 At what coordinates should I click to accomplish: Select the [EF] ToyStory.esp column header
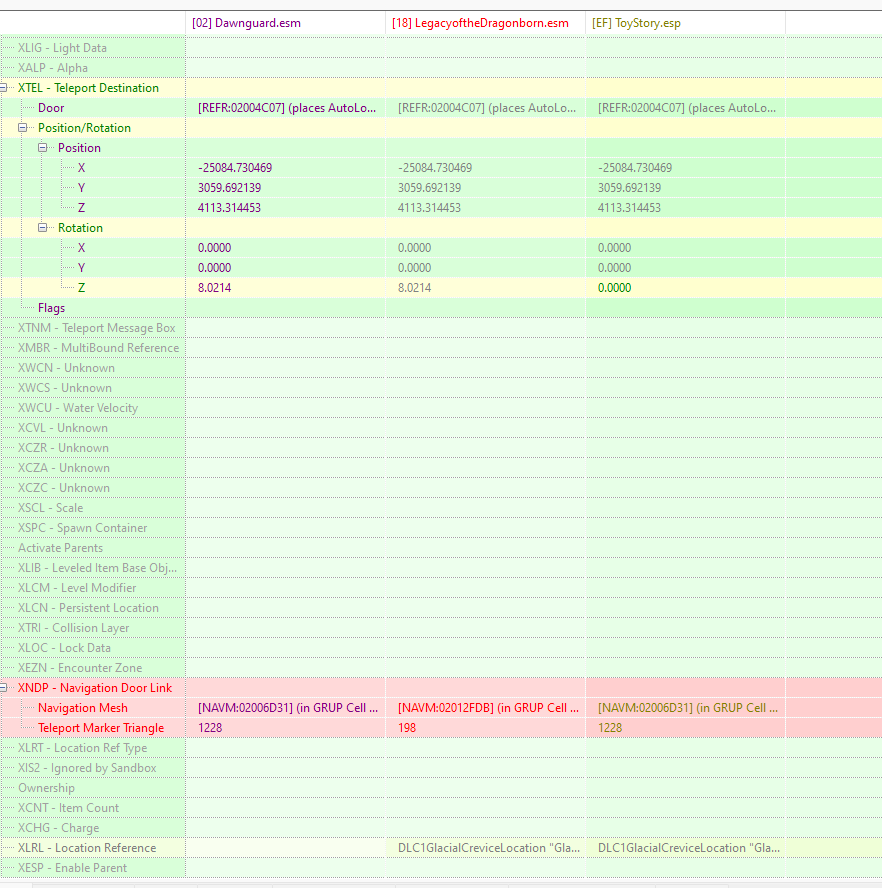tap(685, 23)
